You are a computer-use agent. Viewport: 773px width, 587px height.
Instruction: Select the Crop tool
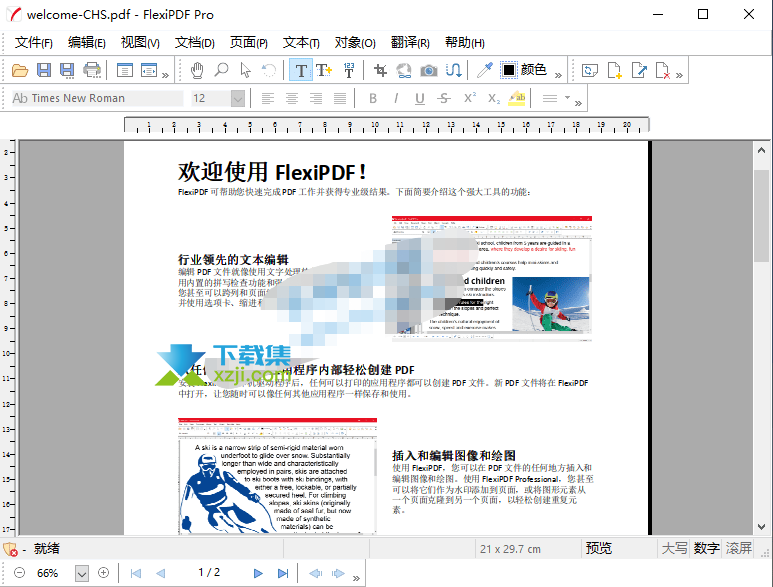[380, 70]
